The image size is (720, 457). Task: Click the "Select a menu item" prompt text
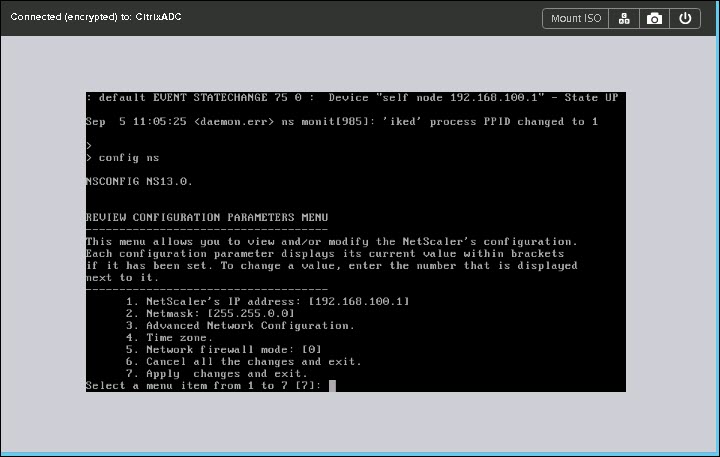point(203,385)
